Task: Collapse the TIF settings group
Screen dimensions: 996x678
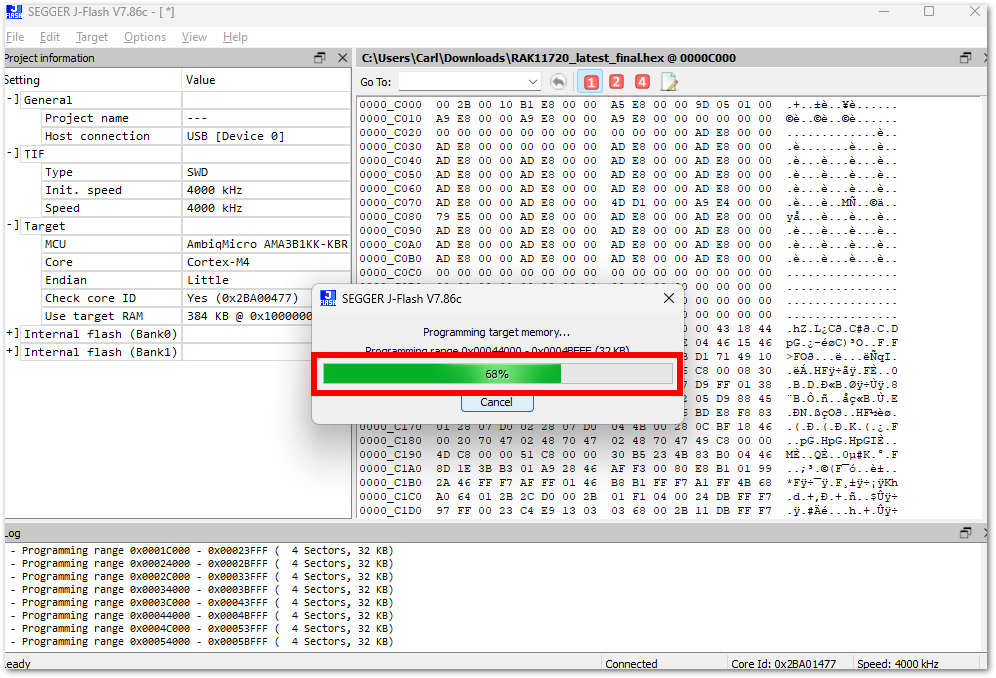Action: click(x=12, y=153)
